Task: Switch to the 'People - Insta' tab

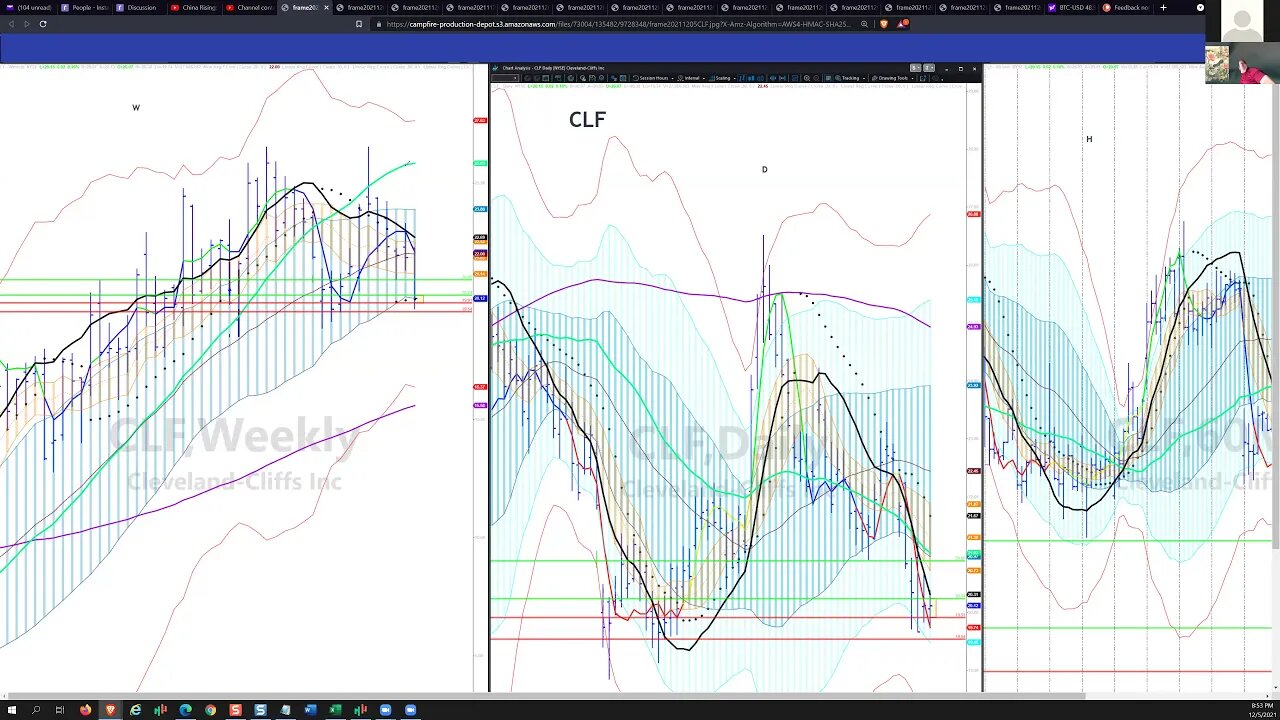Action: tap(85, 8)
